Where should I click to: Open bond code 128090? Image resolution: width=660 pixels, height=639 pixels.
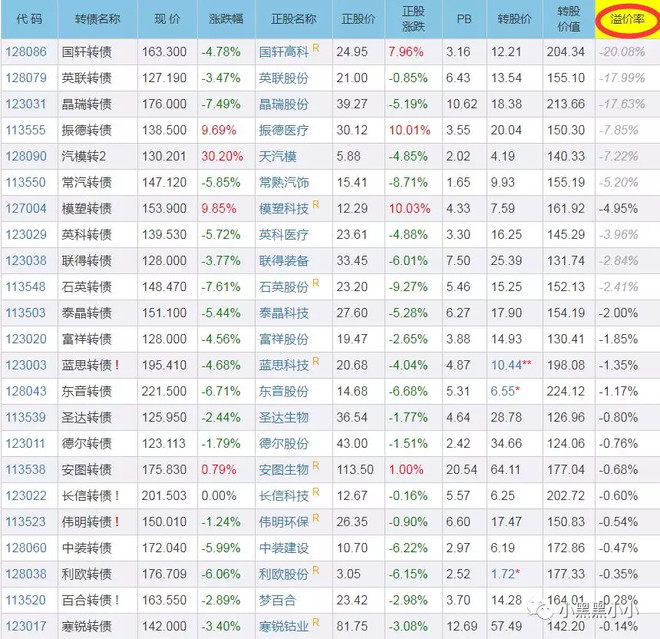tap(26, 156)
